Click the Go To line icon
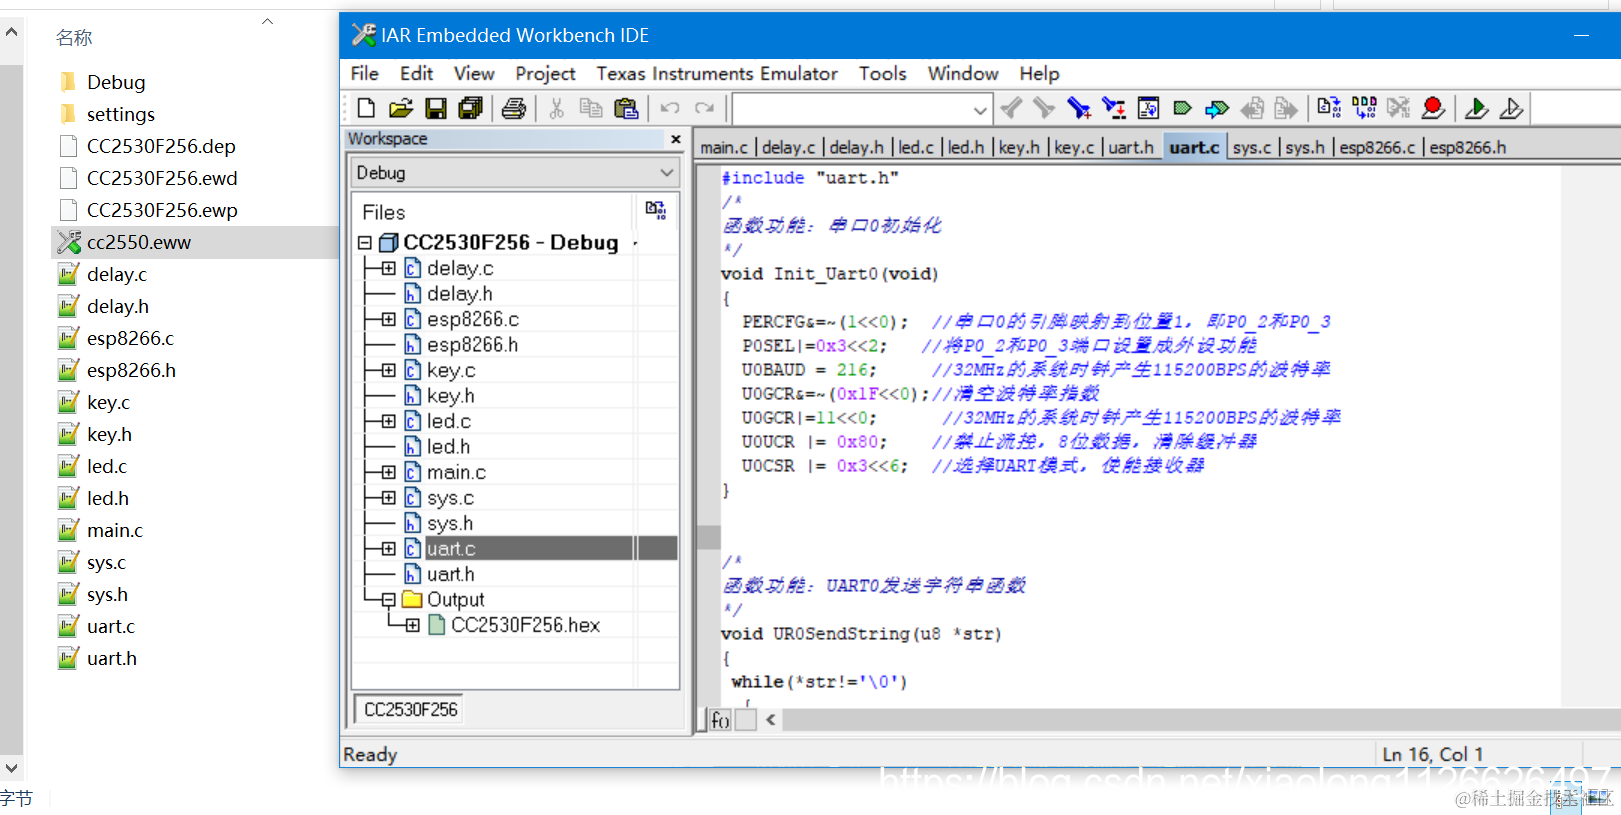 click(x=1148, y=108)
